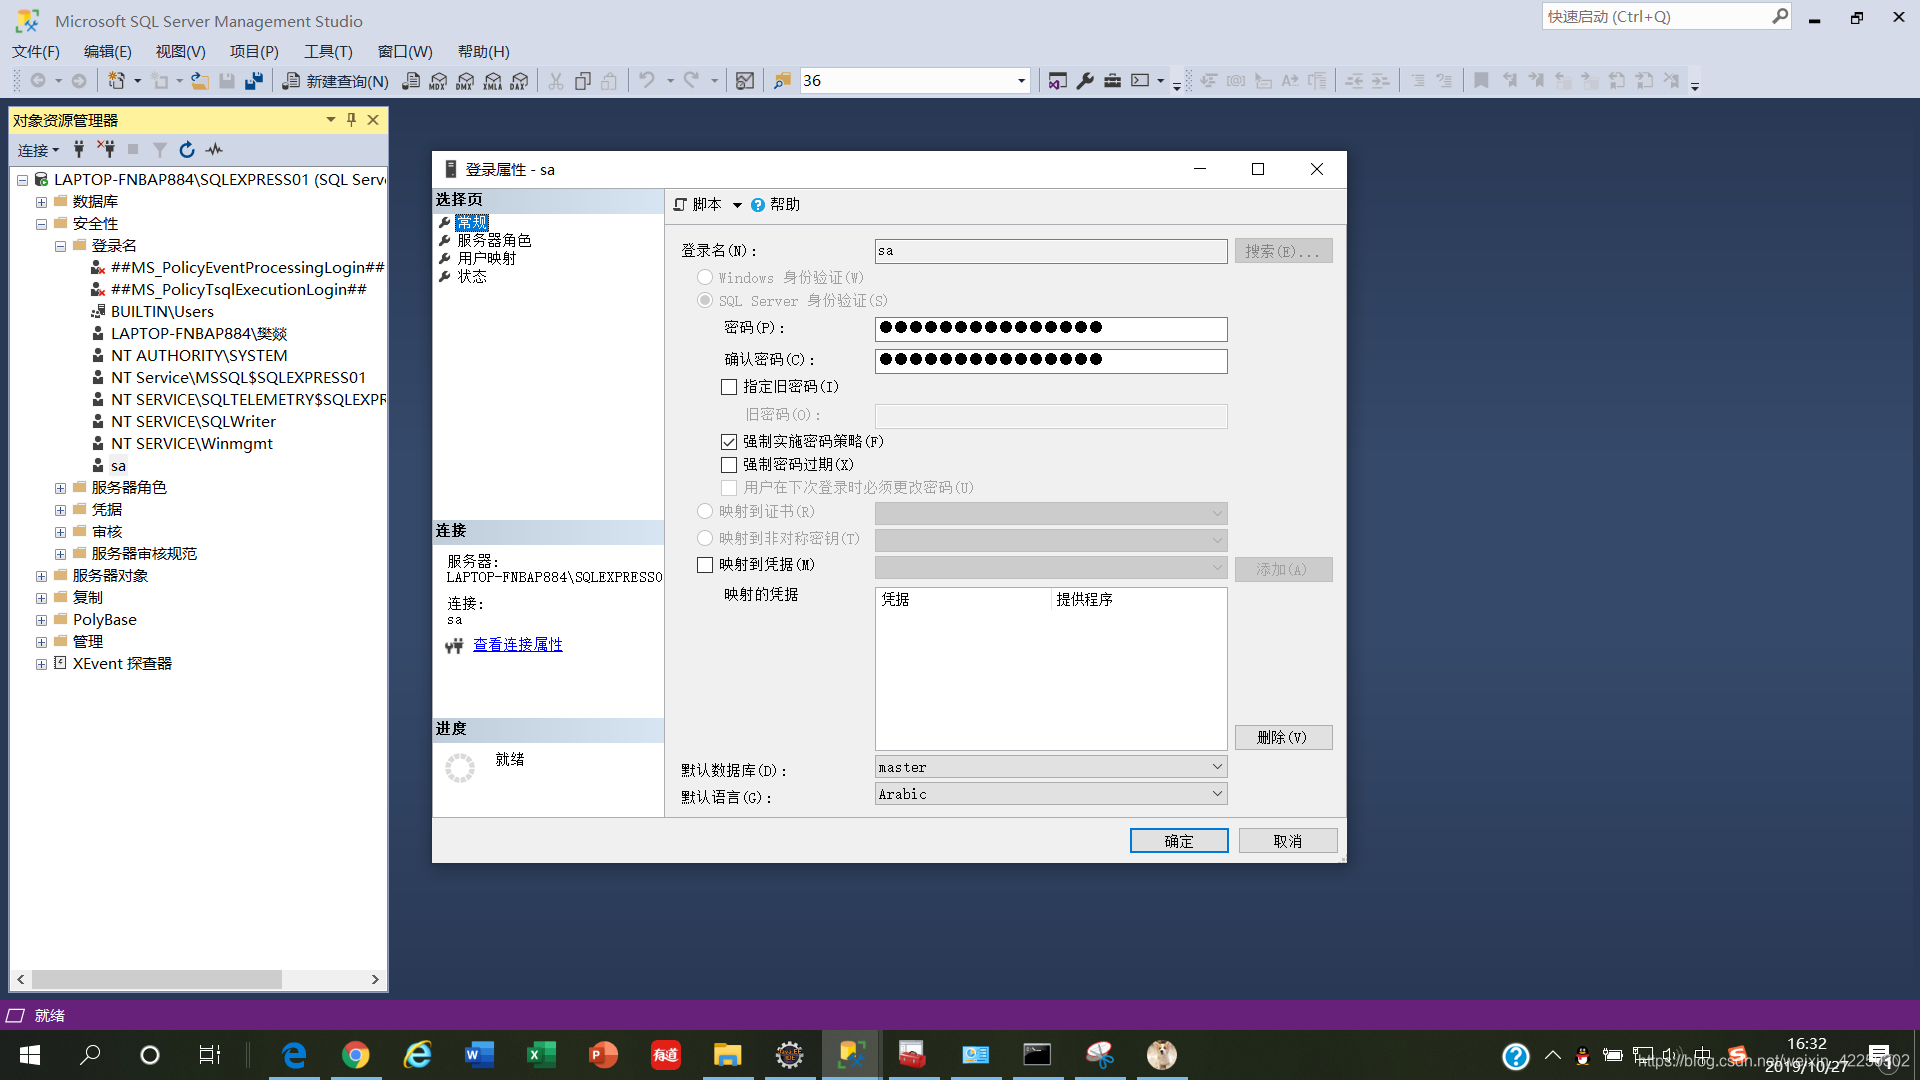The height and width of the screenshot is (1080, 1920).
Task: Click the Solution Explorer toolbar icon
Action: (x=1058, y=81)
